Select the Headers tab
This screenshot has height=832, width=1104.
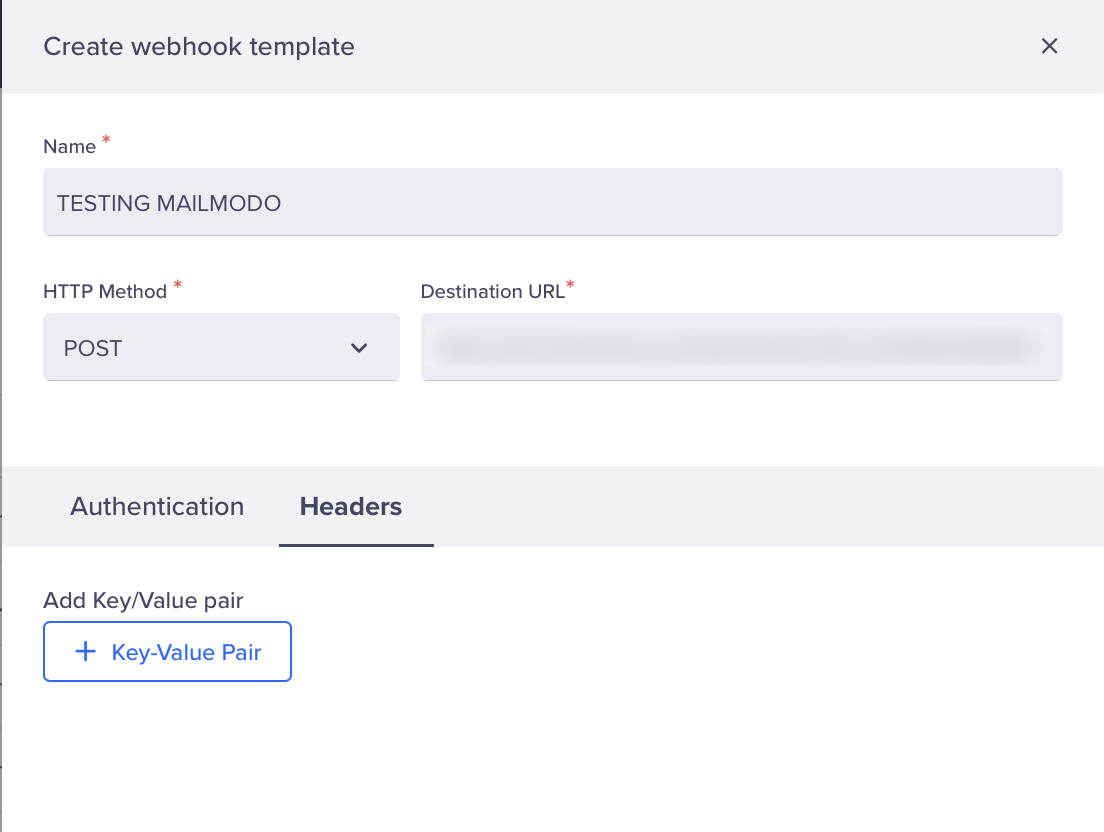click(350, 506)
